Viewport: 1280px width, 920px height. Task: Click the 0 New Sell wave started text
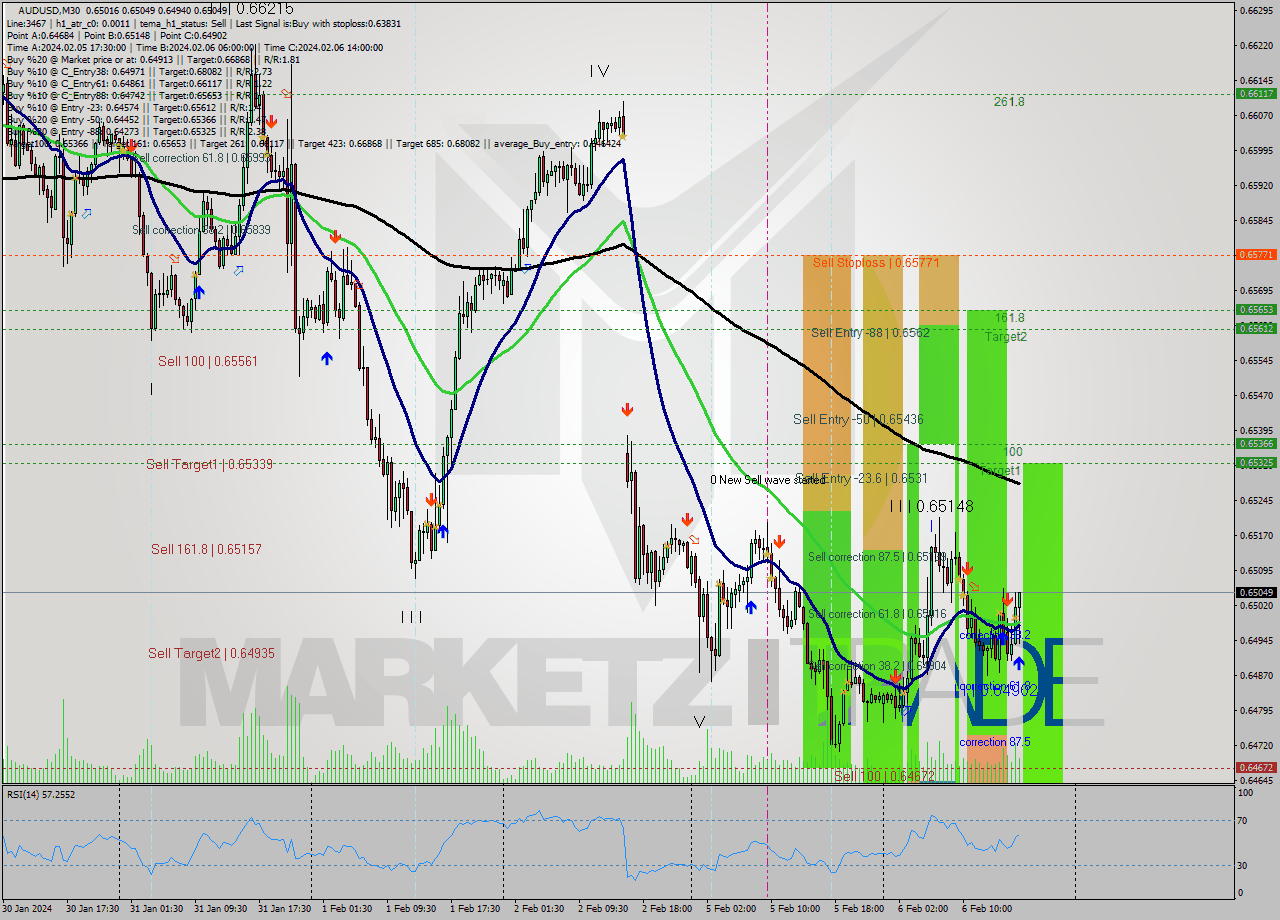coord(768,480)
